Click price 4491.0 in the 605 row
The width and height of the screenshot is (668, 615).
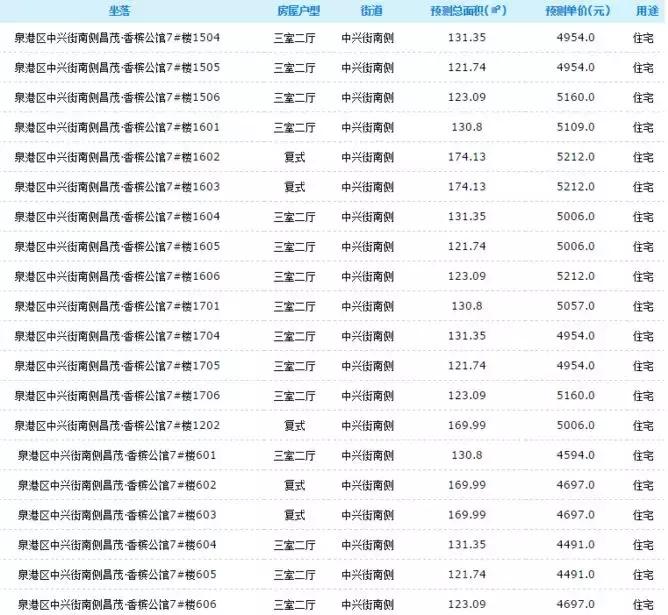576,574
